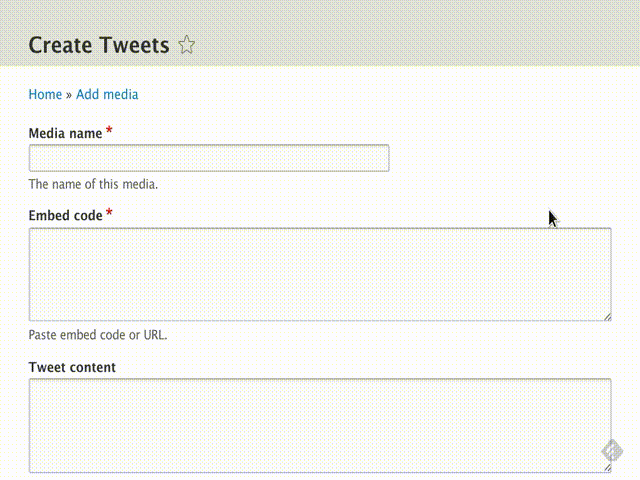Click the Tweet content field label
Viewport: 640px width, 480px height.
click(72, 367)
